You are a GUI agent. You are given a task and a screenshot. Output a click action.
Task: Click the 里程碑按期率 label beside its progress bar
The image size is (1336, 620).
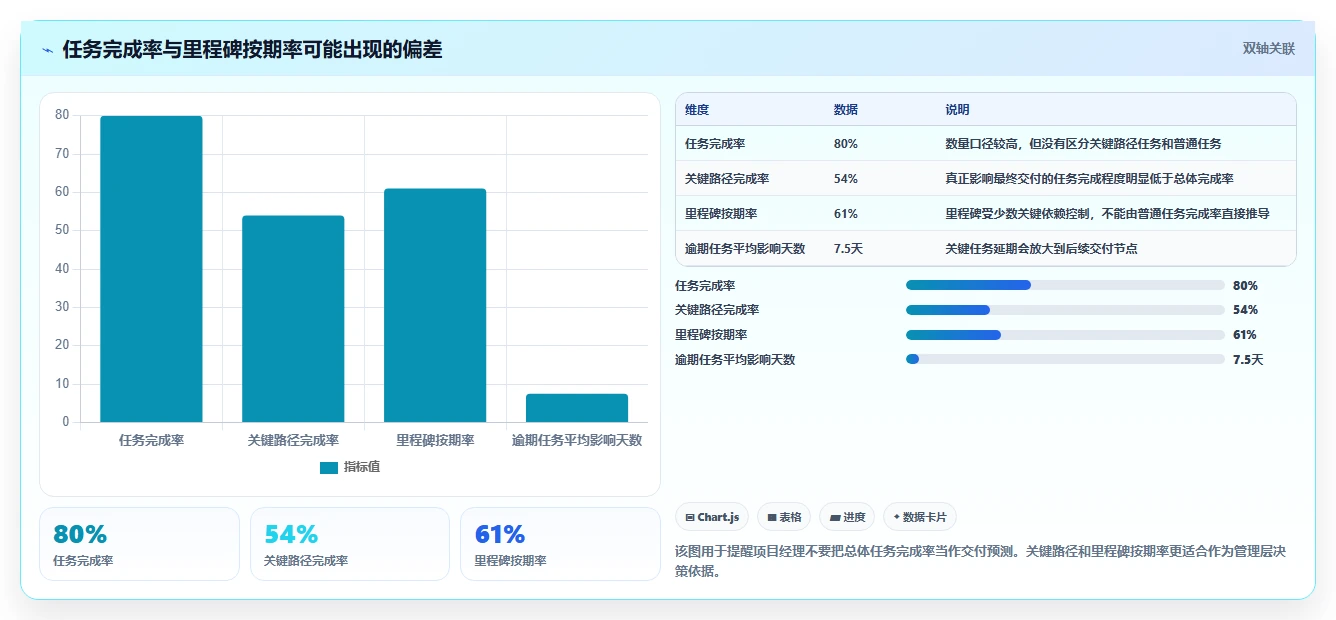(711, 335)
